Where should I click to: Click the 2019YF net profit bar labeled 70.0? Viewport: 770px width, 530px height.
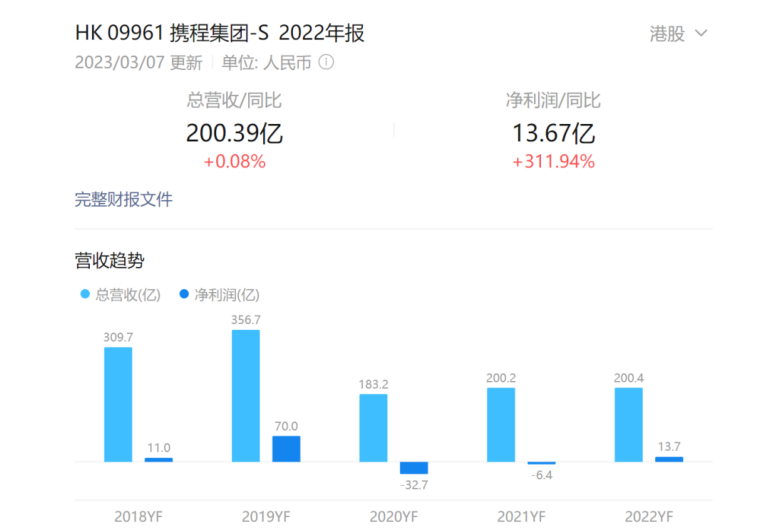pyautogui.click(x=286, y=449)
